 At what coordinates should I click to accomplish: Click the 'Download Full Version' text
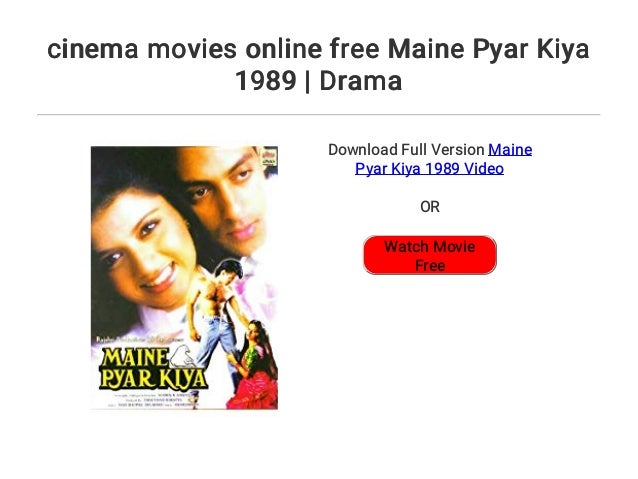coord(406,150)
